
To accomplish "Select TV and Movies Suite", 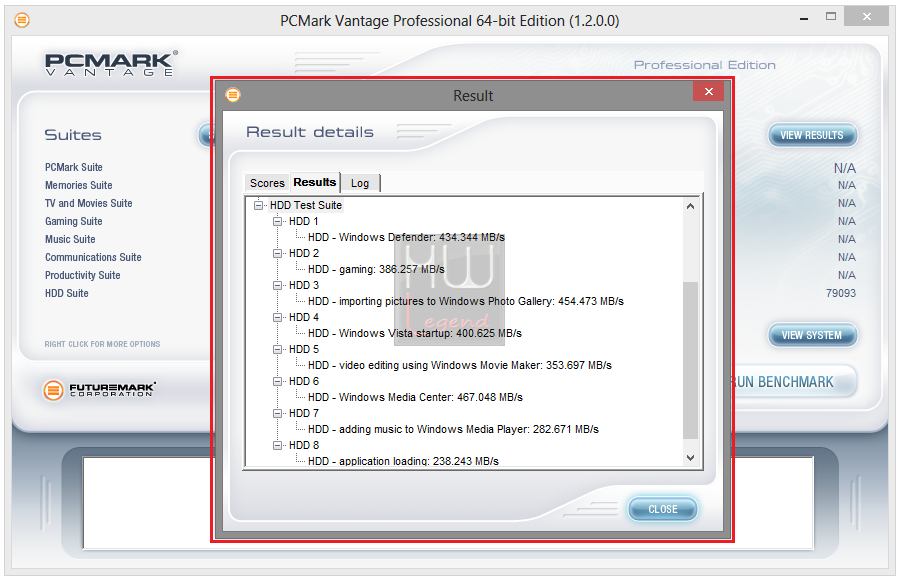I will coord(89,203).
